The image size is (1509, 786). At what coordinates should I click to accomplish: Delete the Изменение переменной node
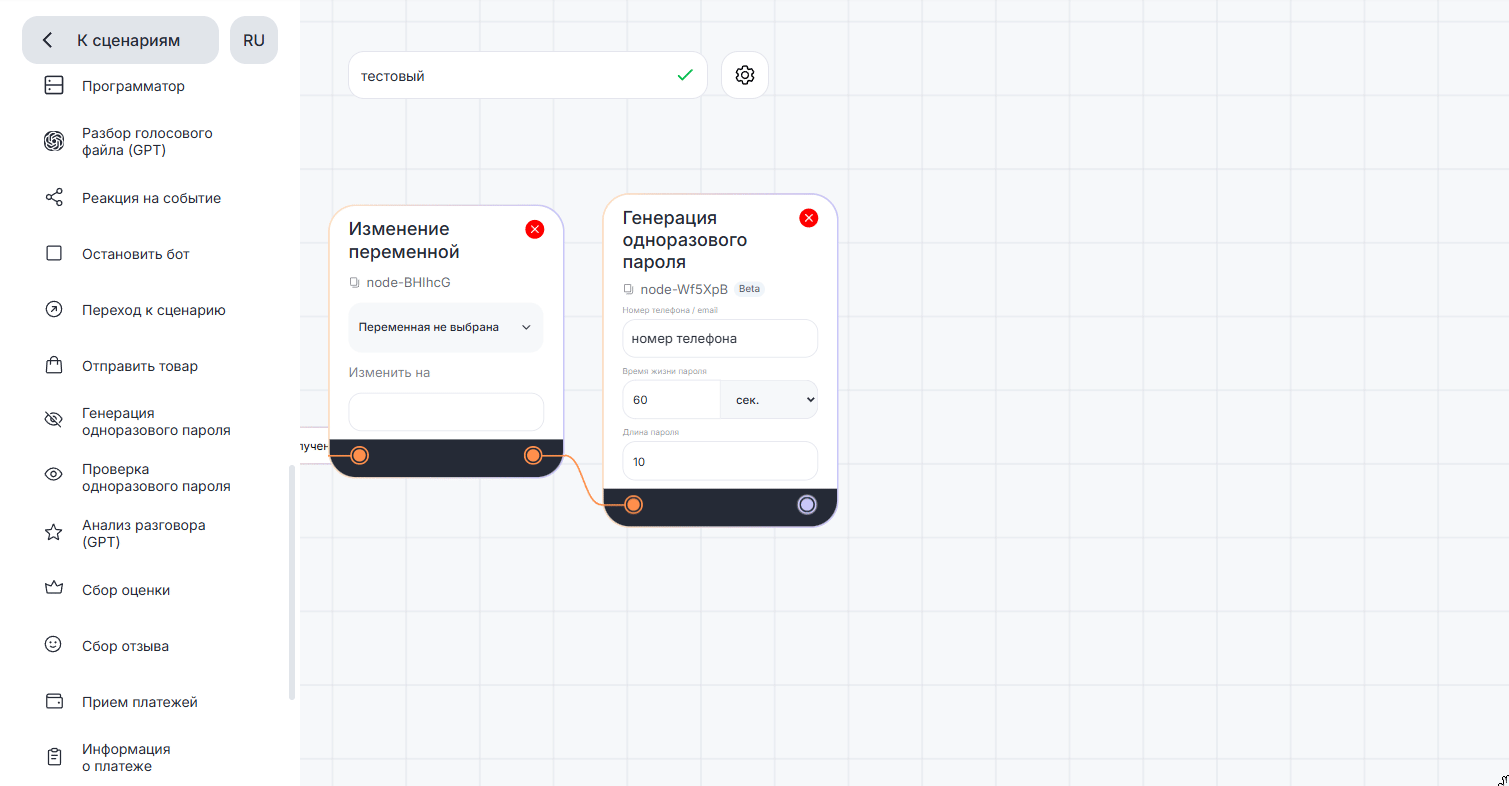tap(535, 230)
